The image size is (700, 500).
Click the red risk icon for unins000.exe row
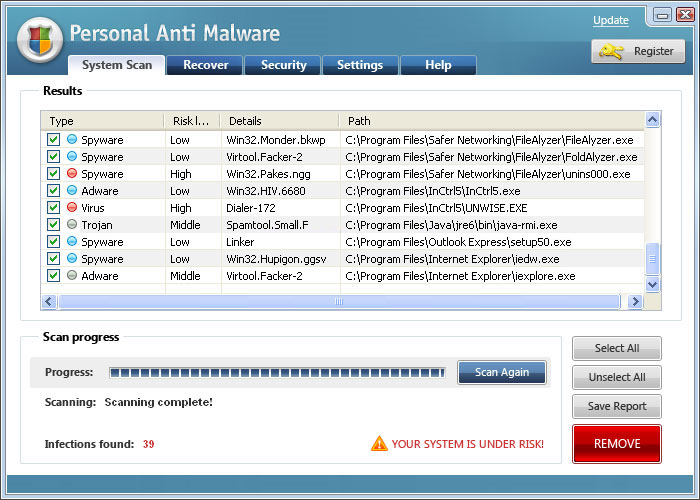click(x=72, y=173)
